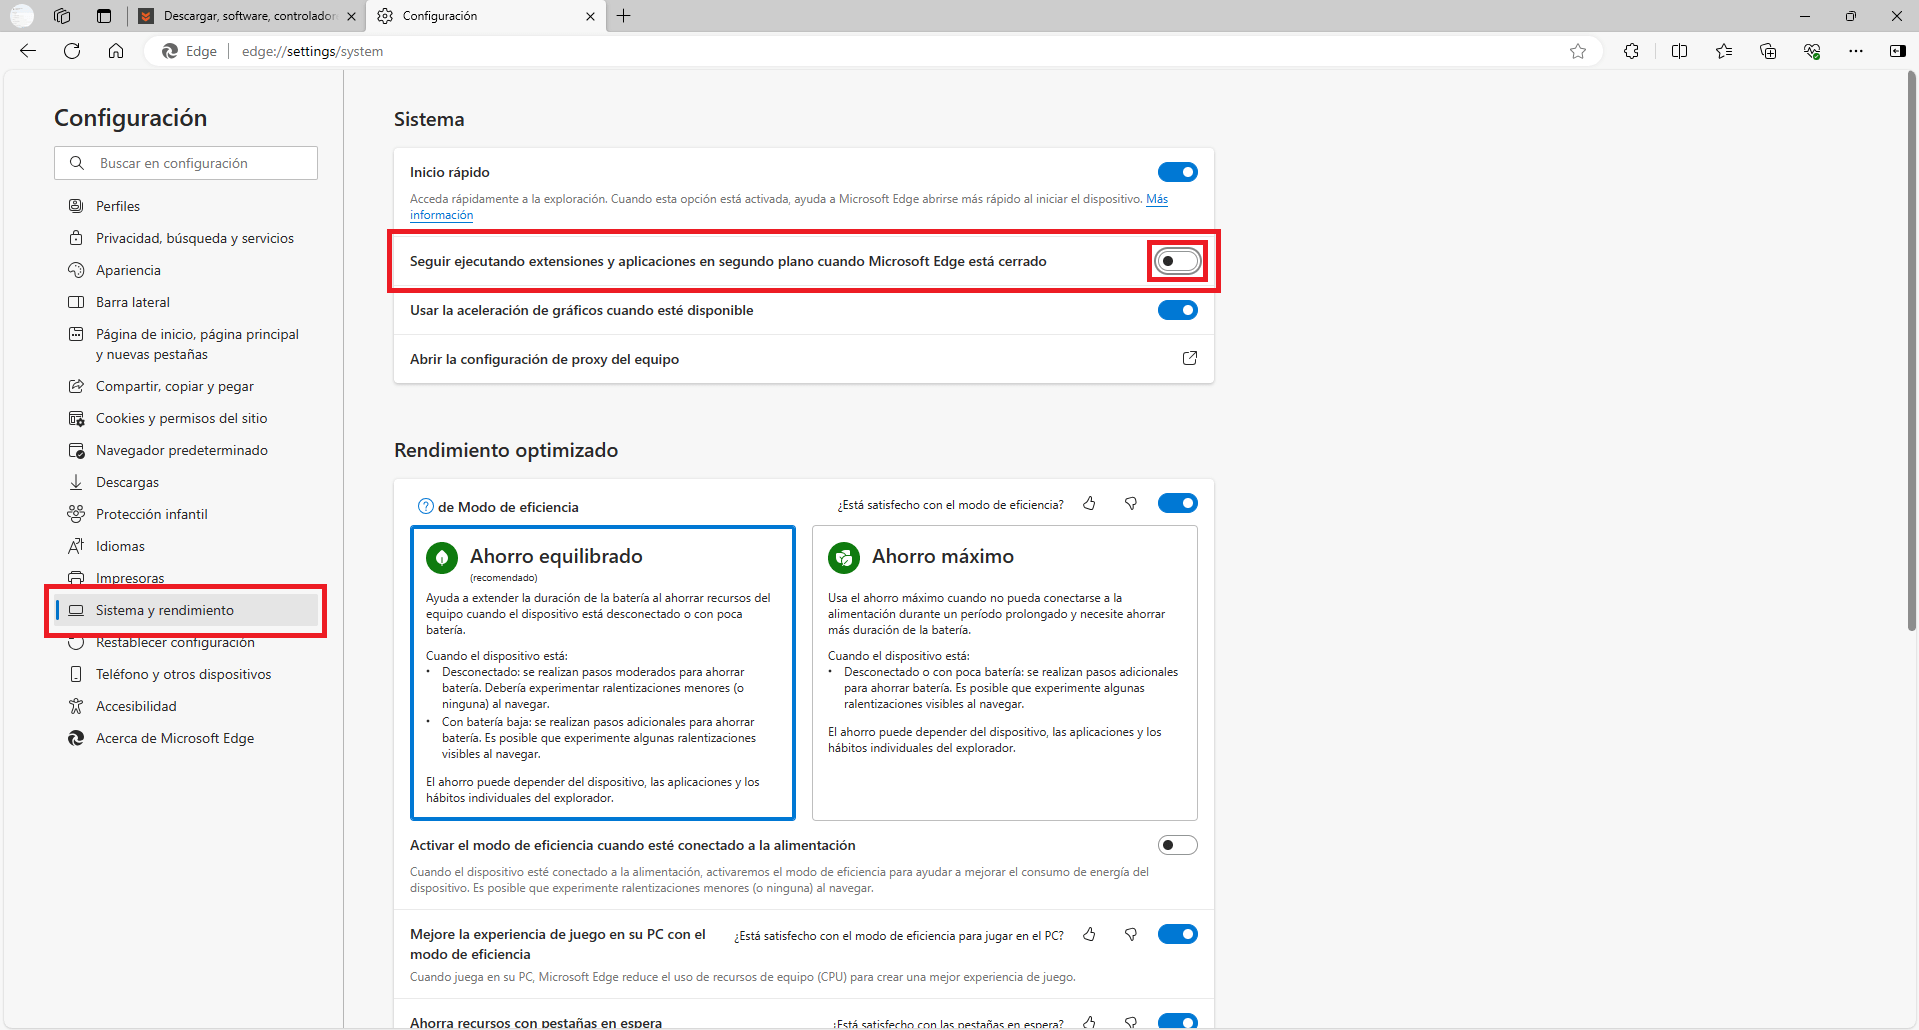Go to Apariencia settings
The width and height of the screenshot is (1919, 1030).
(x=186, y=270)
